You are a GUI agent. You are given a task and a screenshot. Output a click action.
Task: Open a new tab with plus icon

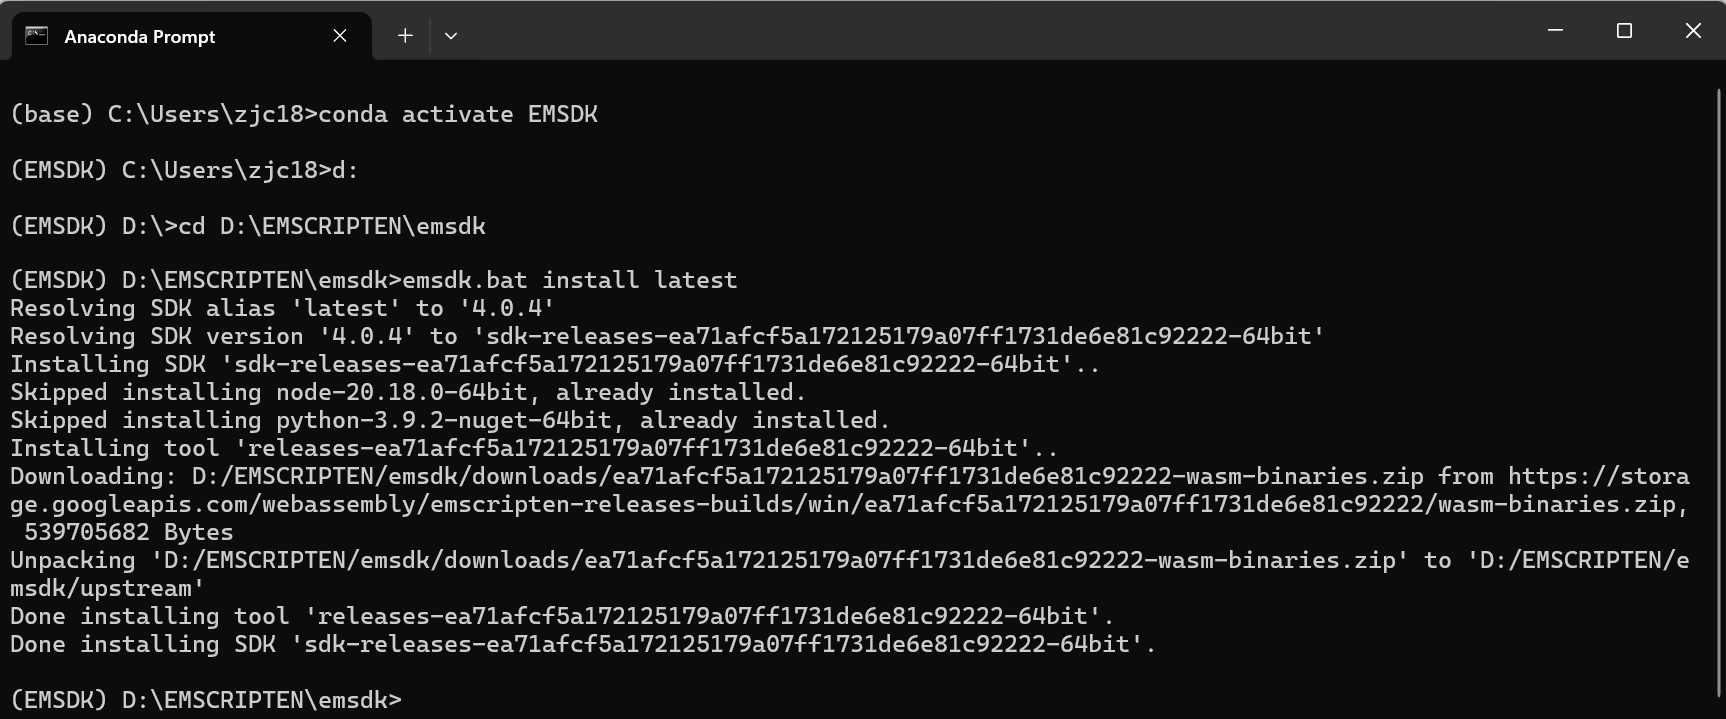405,36
